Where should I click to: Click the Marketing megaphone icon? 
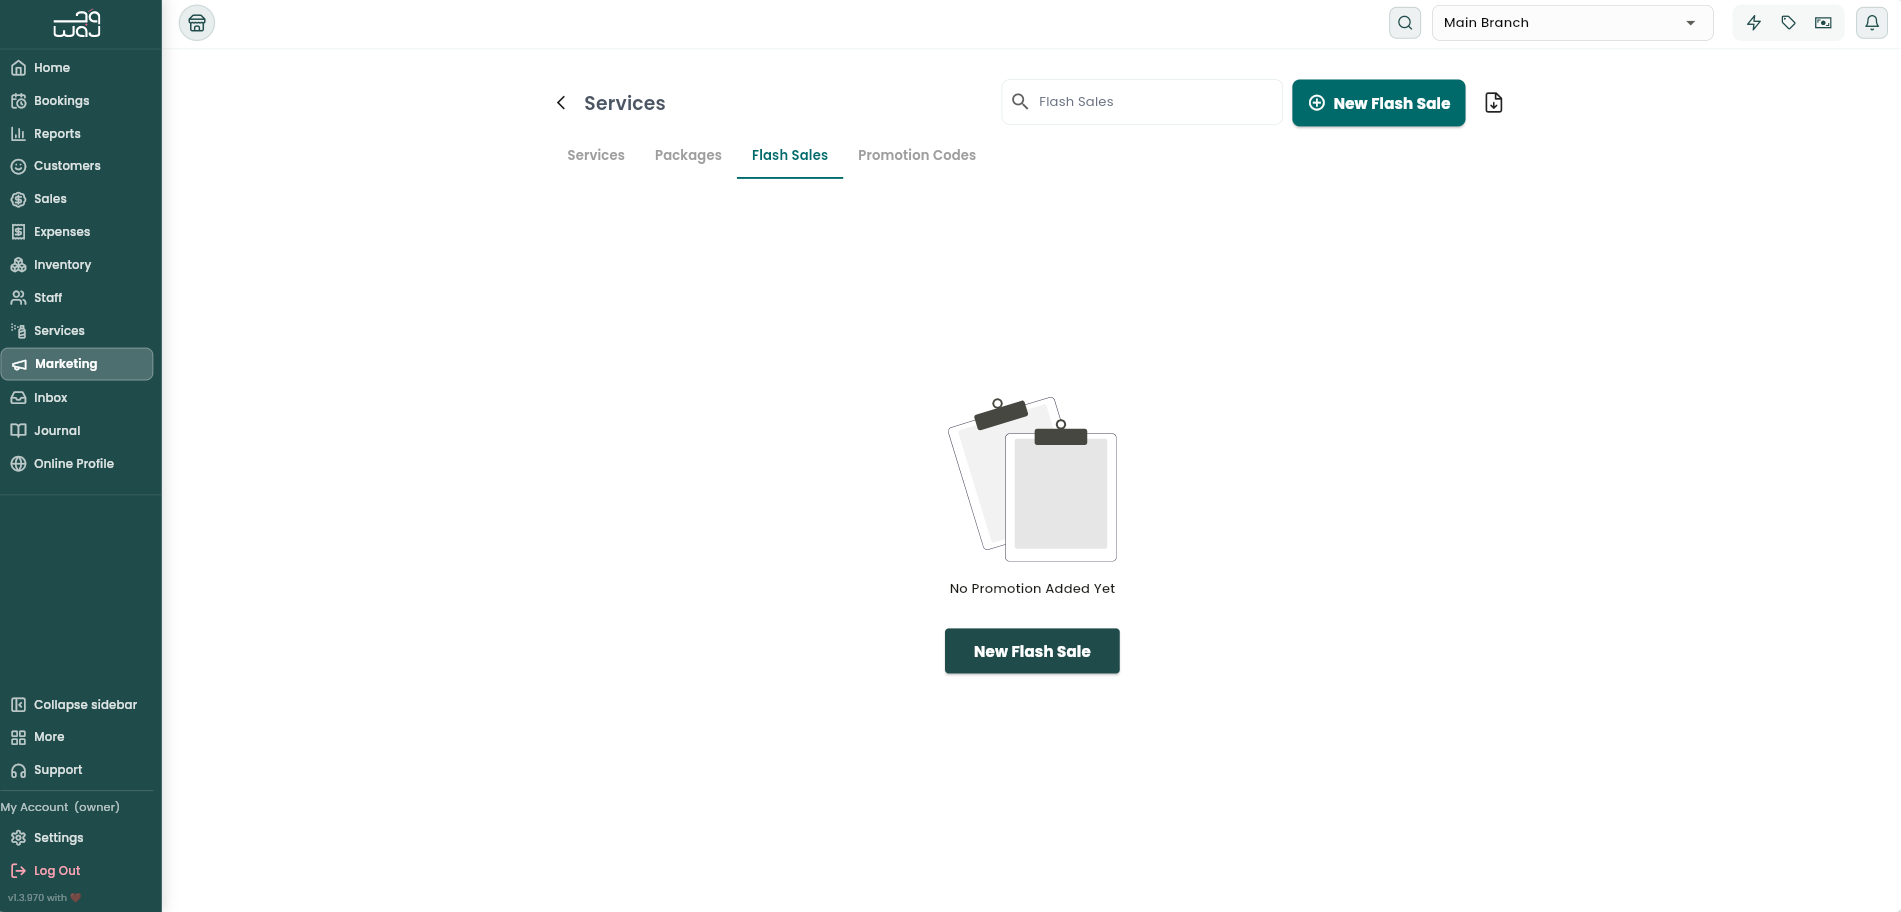[19, 365]
